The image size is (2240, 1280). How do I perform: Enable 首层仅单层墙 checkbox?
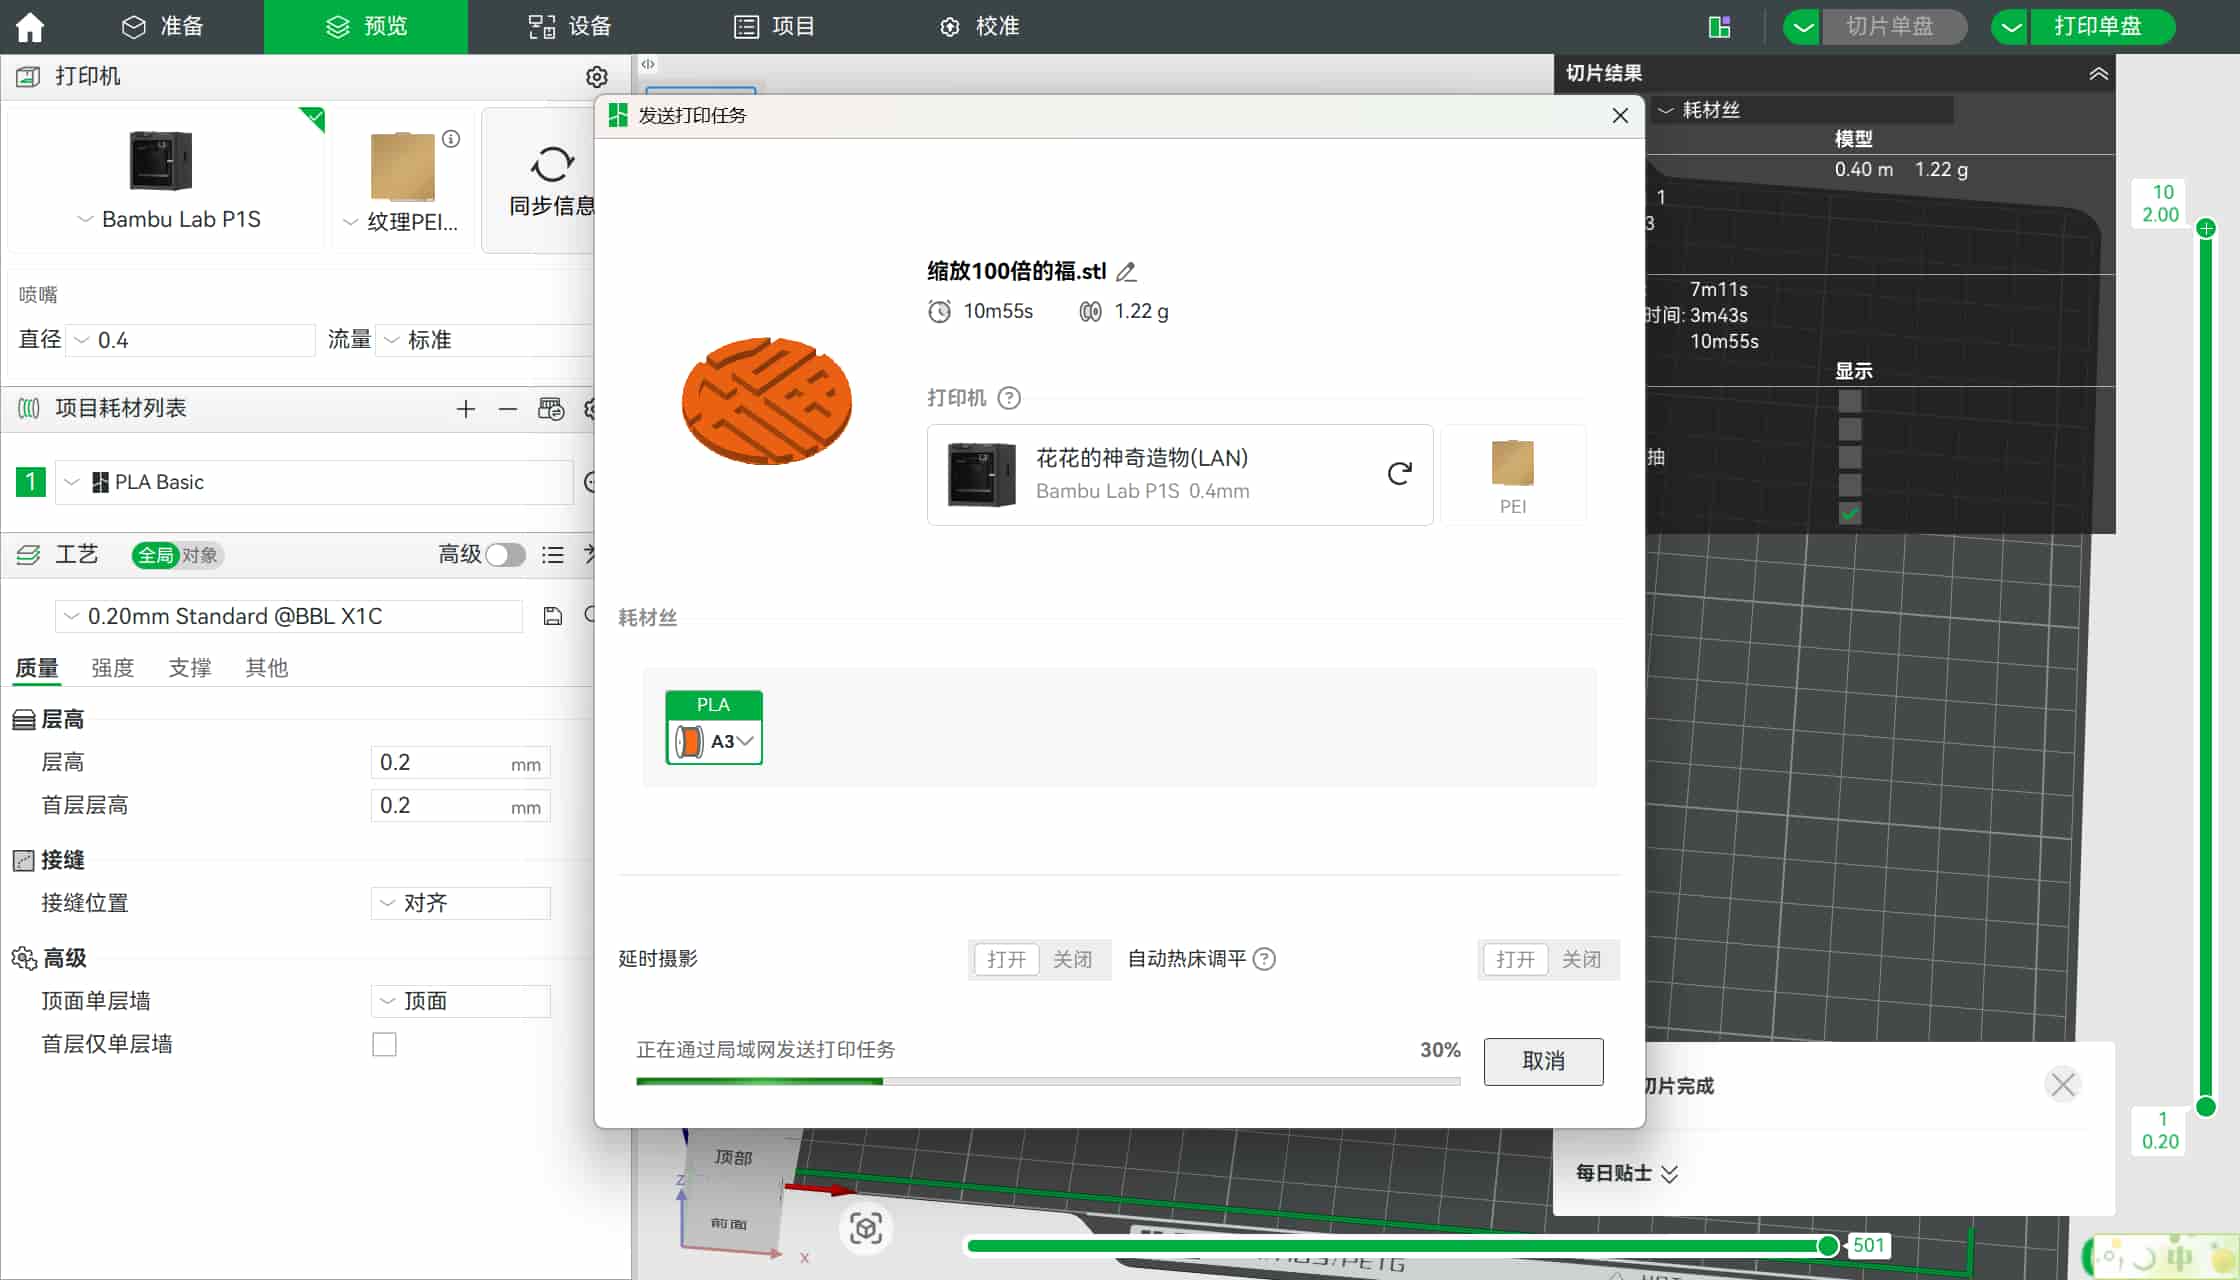coord(384,1045)
